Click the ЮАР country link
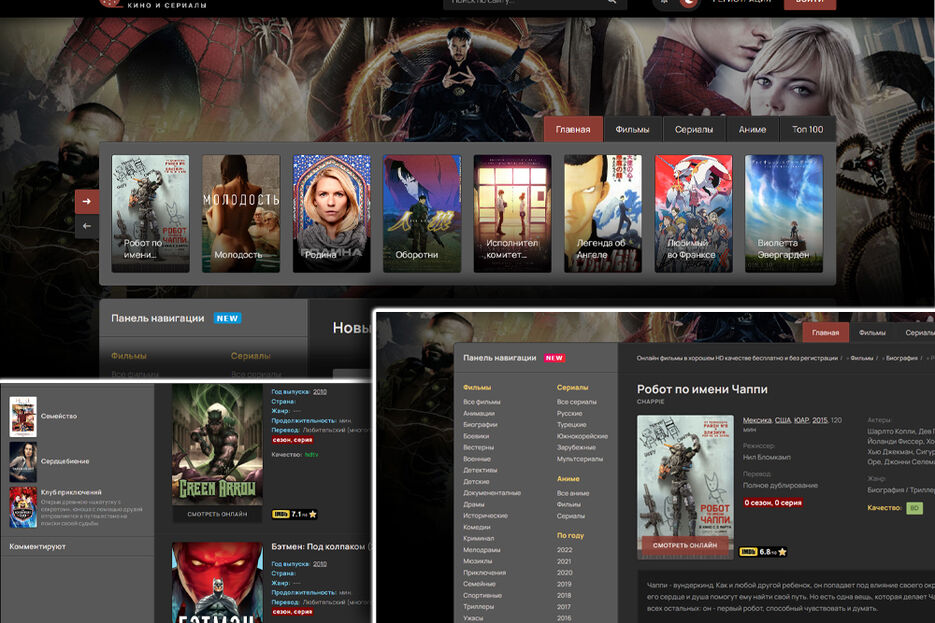Viewport: 935px width, 623px height. (x=802, y=420)
